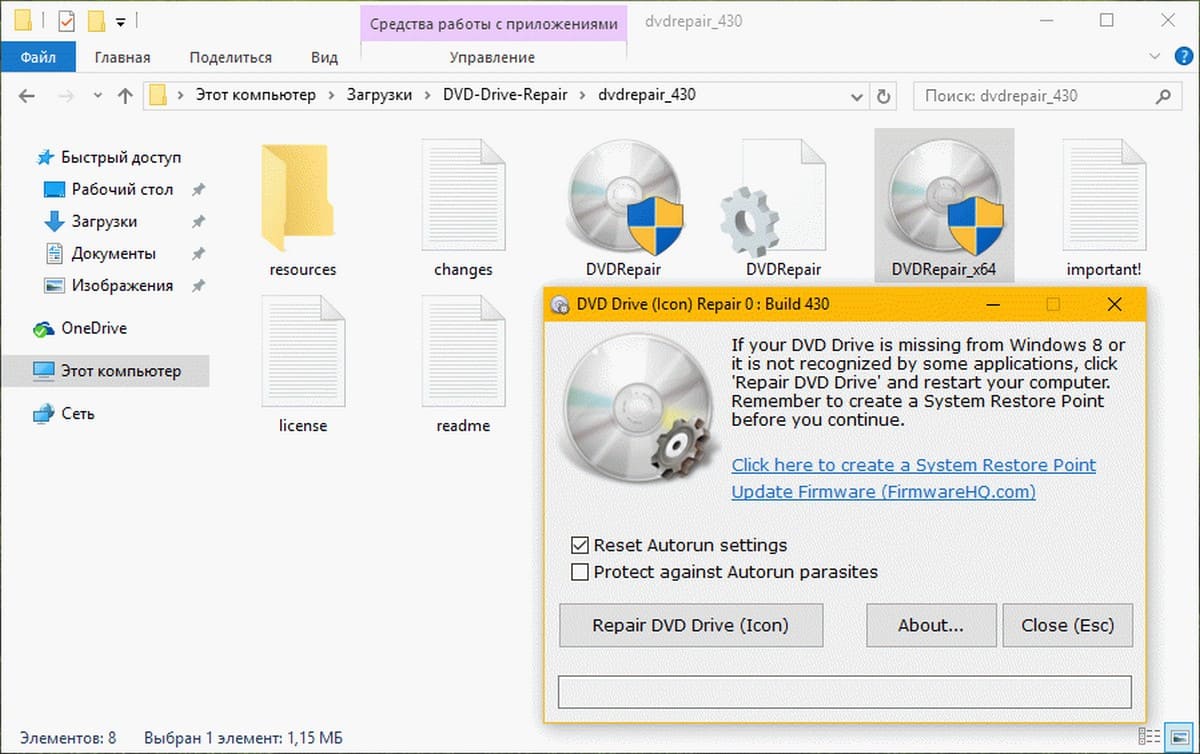Switch to Поделиться ribbon tab
The width and height of the screenshot is (1200, 754).
[x=231, y=57]
